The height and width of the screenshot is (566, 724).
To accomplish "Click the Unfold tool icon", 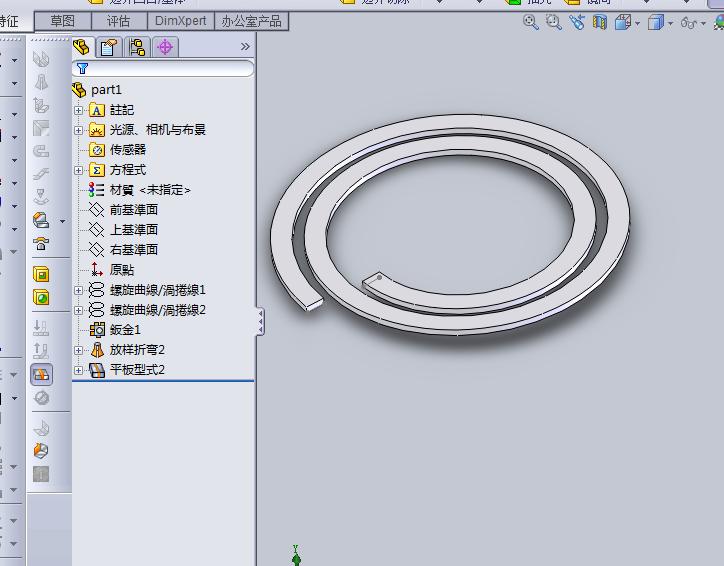I will click(x=41, y=328).
